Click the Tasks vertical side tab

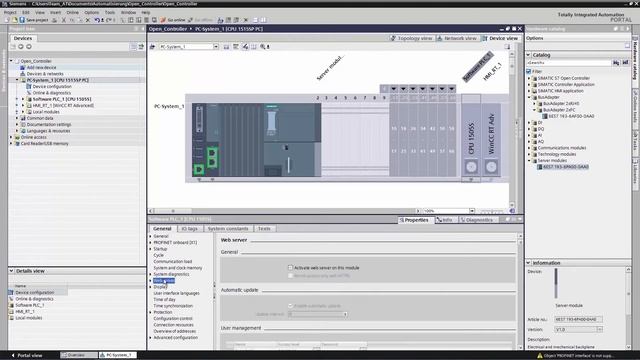[636, 143]
